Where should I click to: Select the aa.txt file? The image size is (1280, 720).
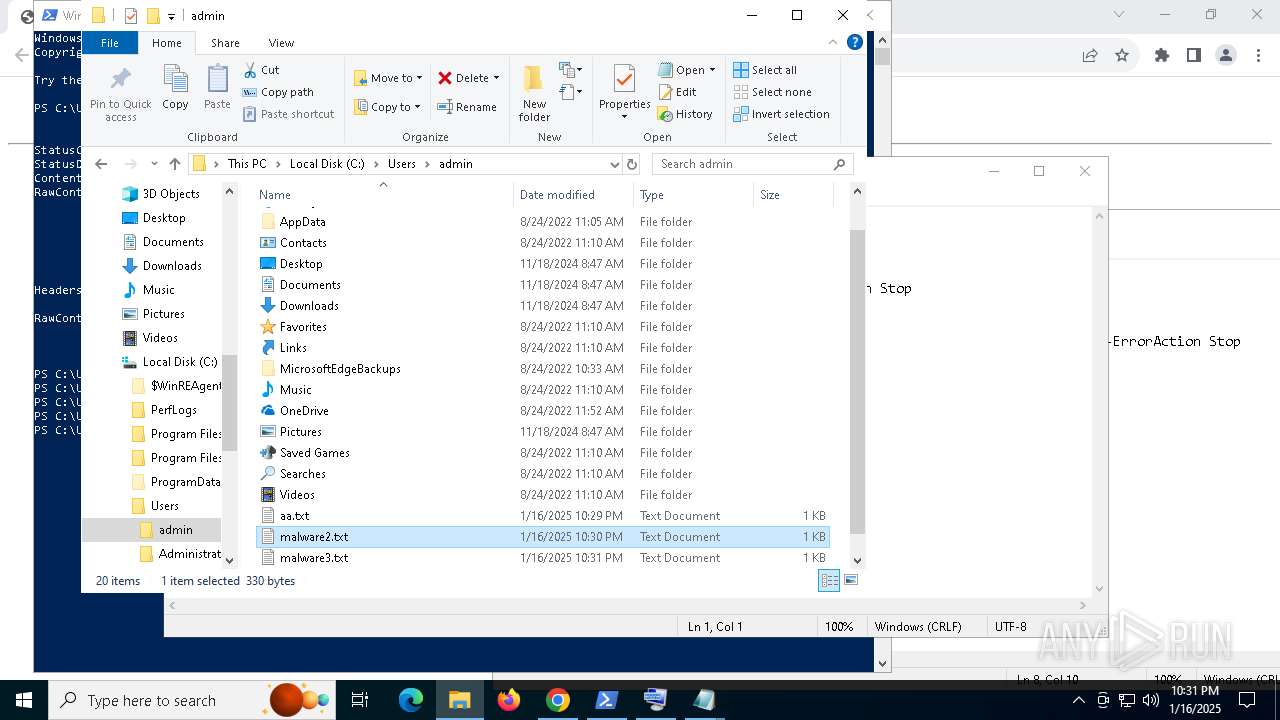click(x=543, y=516)
